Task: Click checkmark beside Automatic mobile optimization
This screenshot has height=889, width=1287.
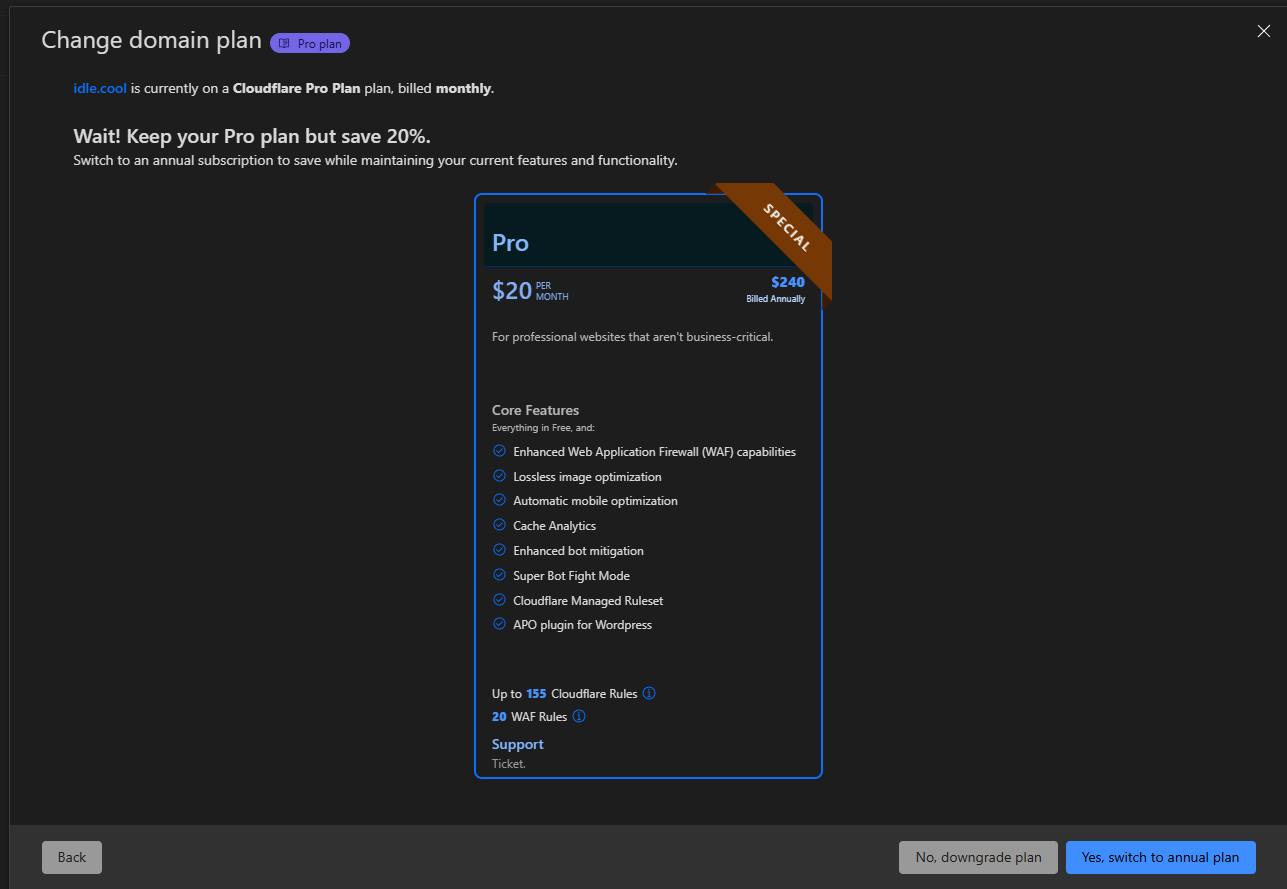Action: [499, 500]
